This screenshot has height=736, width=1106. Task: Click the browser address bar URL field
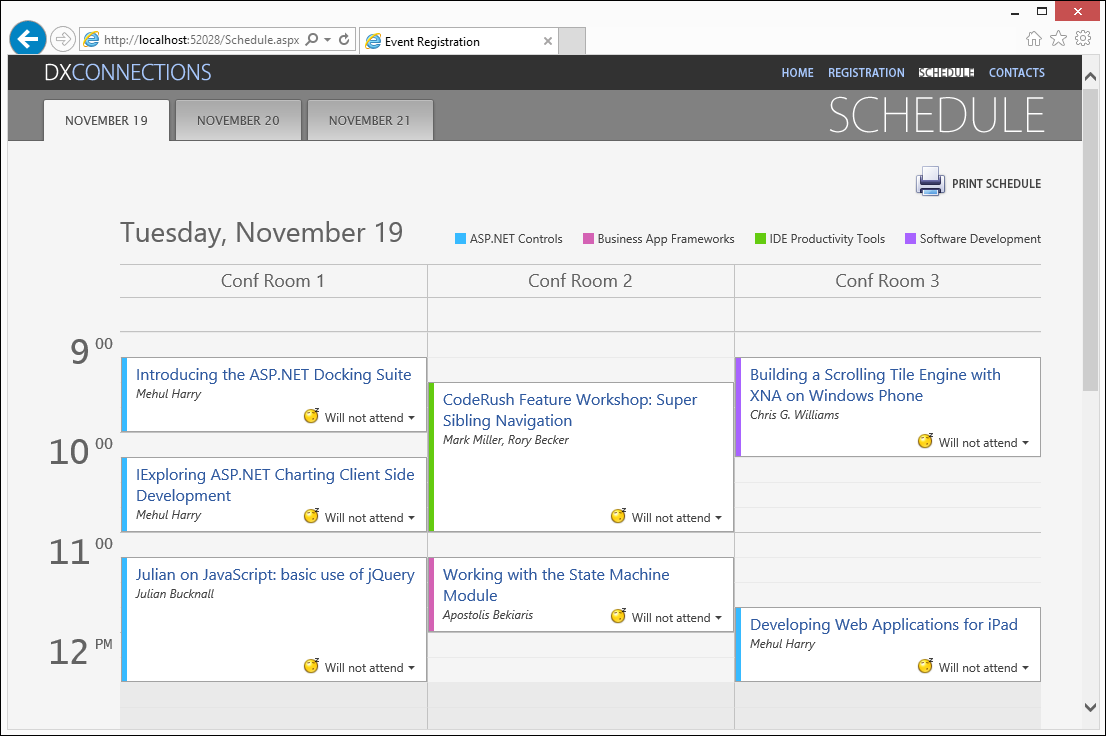coord(200,40)
